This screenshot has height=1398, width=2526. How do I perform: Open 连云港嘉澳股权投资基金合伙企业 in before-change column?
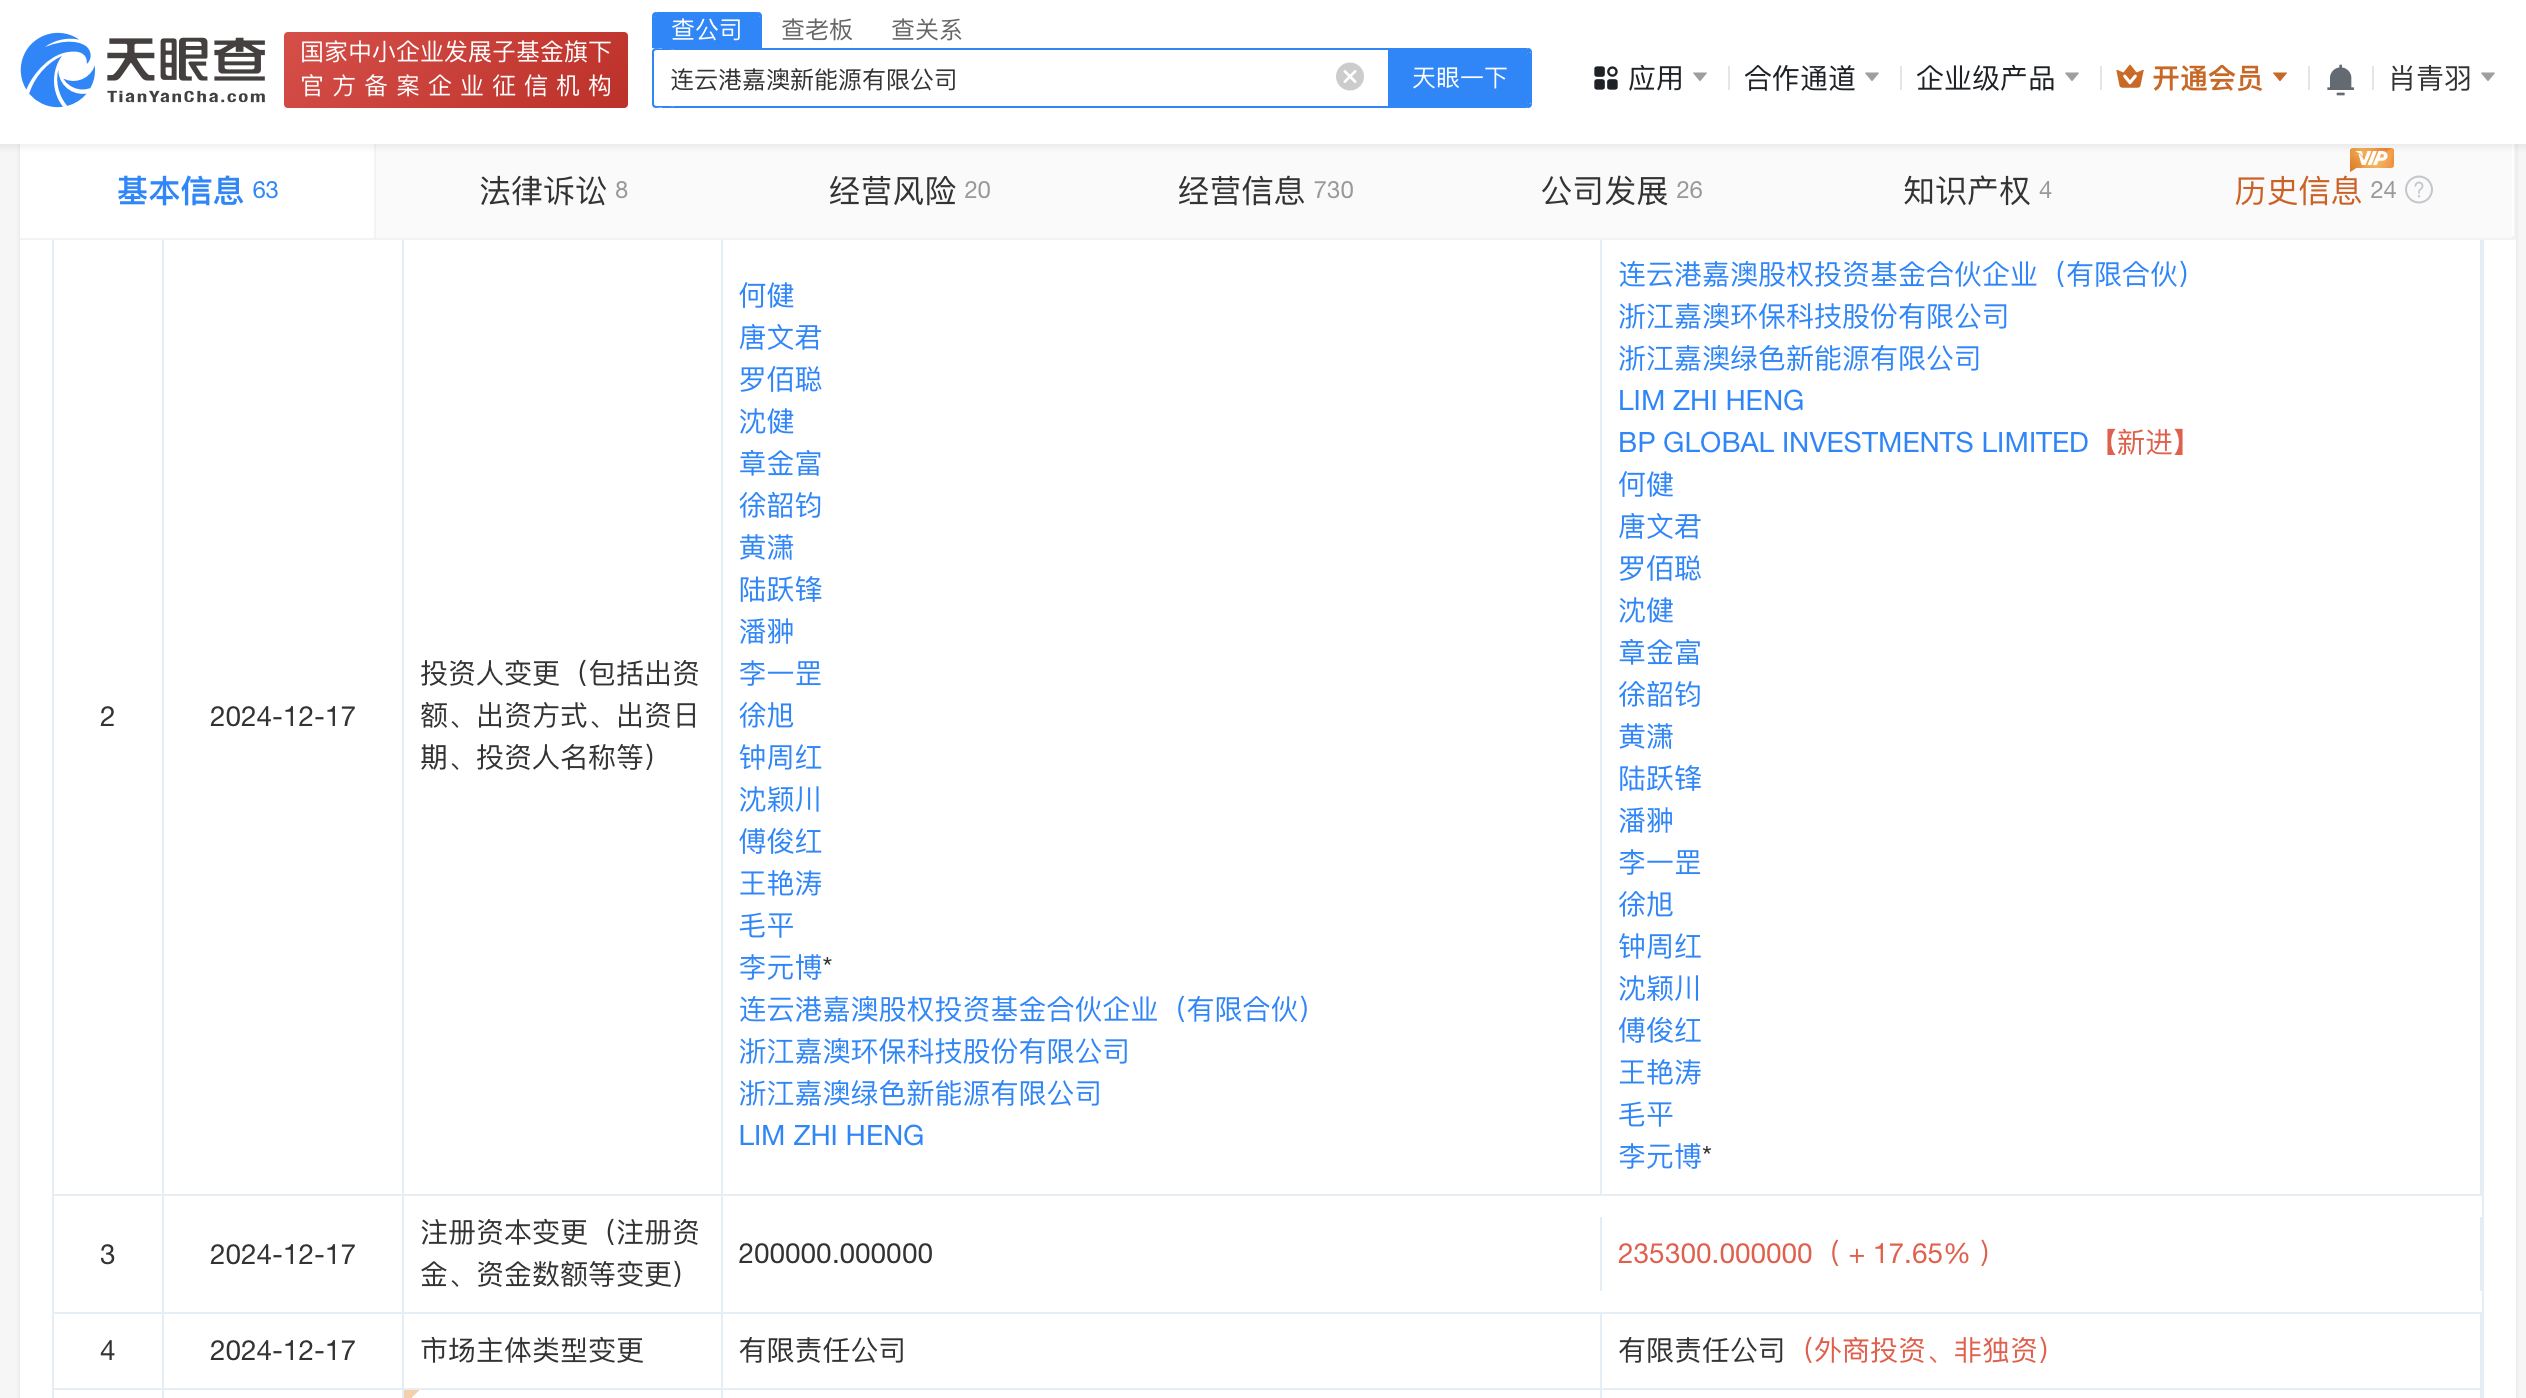coord(1024,1009)
